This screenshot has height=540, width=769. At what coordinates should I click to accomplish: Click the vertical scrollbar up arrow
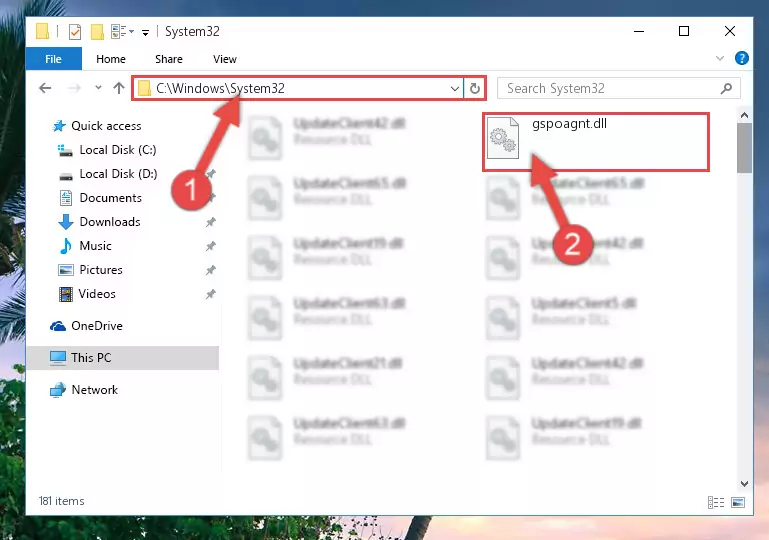pyautogui.click(x=744, y=115)
